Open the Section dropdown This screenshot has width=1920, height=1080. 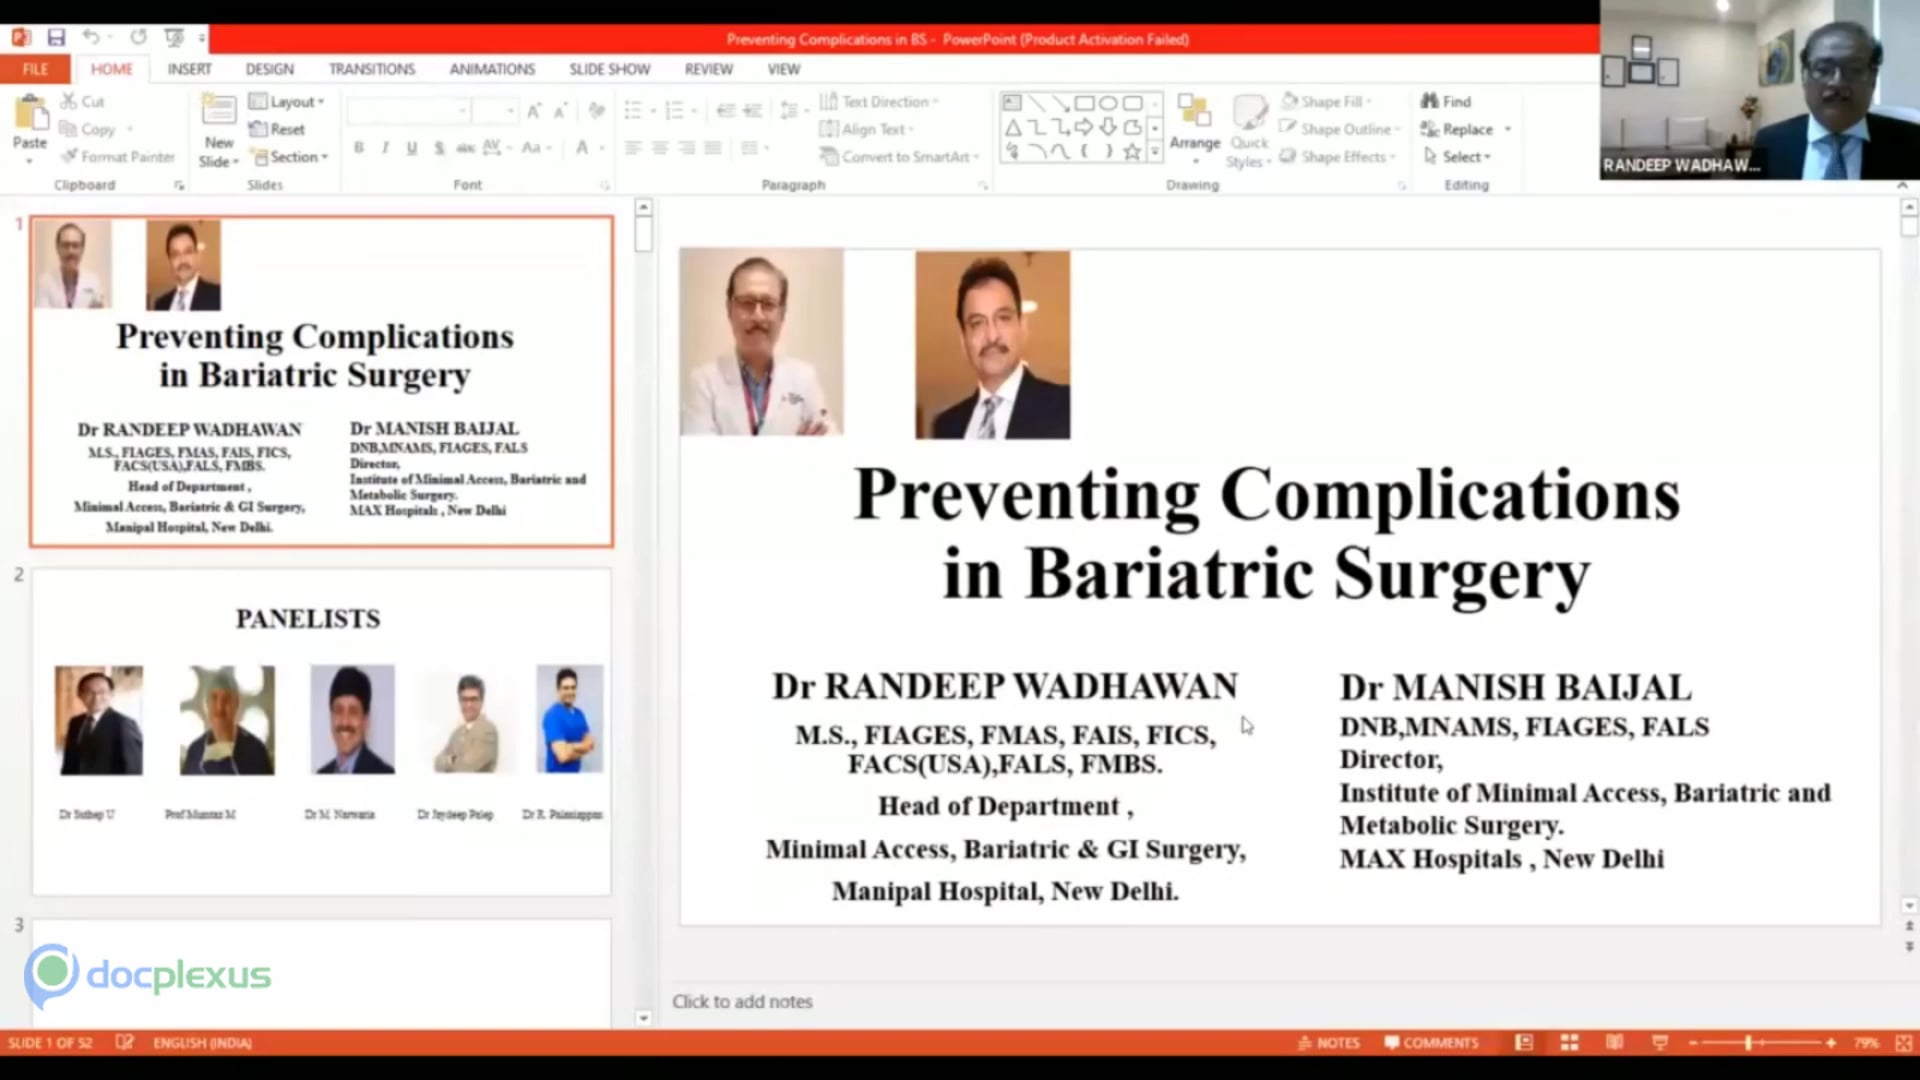pos(290,157)
